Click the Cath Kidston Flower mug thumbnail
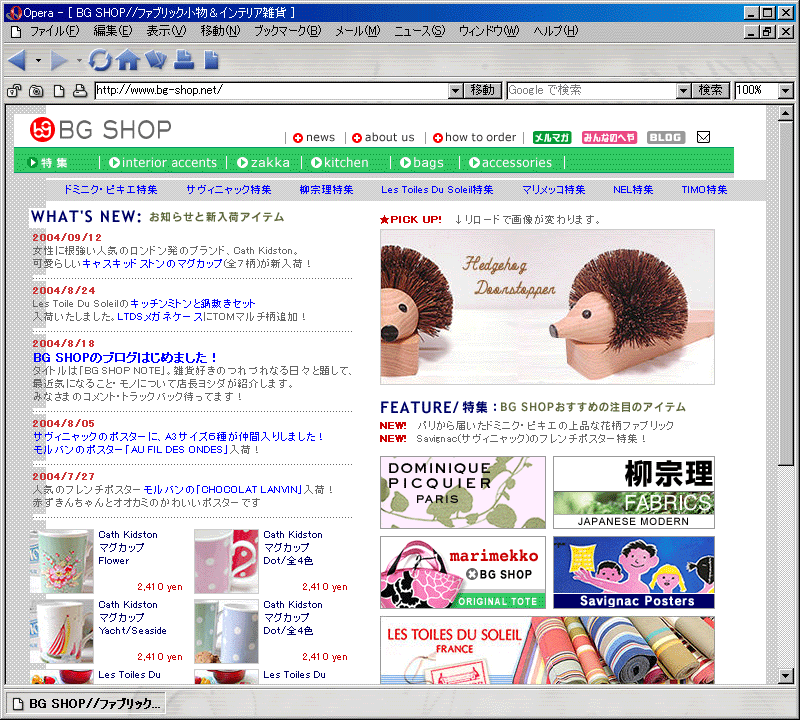The height and width of the screenshot is (720, 800). [x=62, y=561]
